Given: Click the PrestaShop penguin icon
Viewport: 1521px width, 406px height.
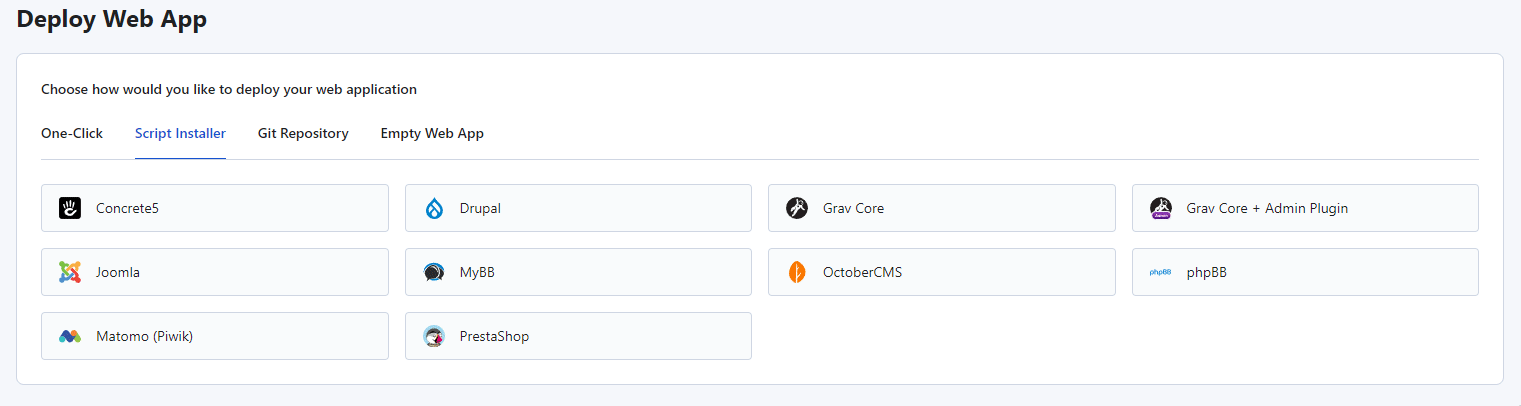Looking at the screenshot, I should click(x=433, y=336).
